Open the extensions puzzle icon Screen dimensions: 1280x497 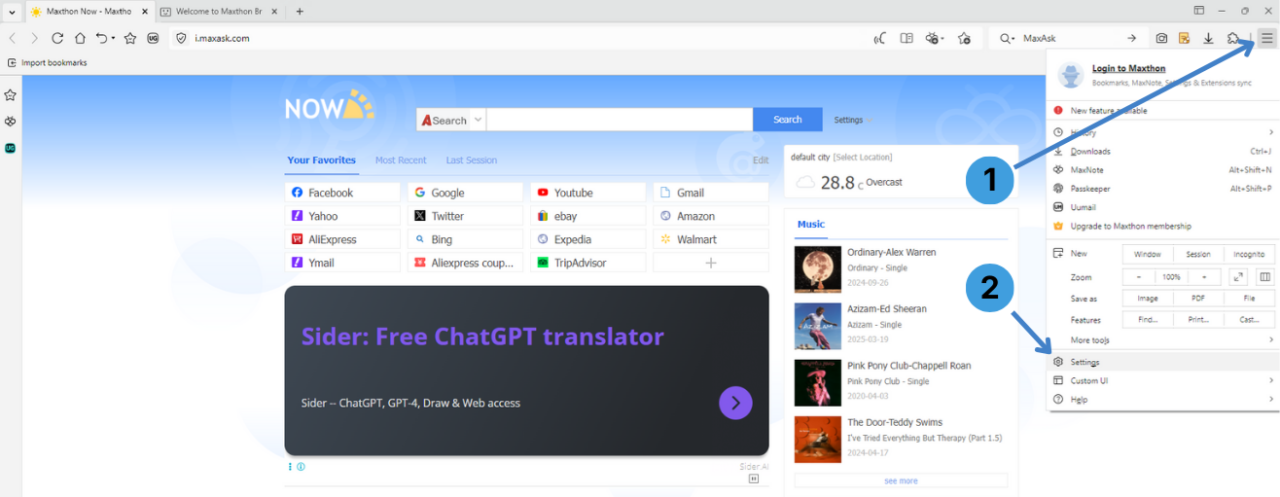click(x=1233, y=38)
